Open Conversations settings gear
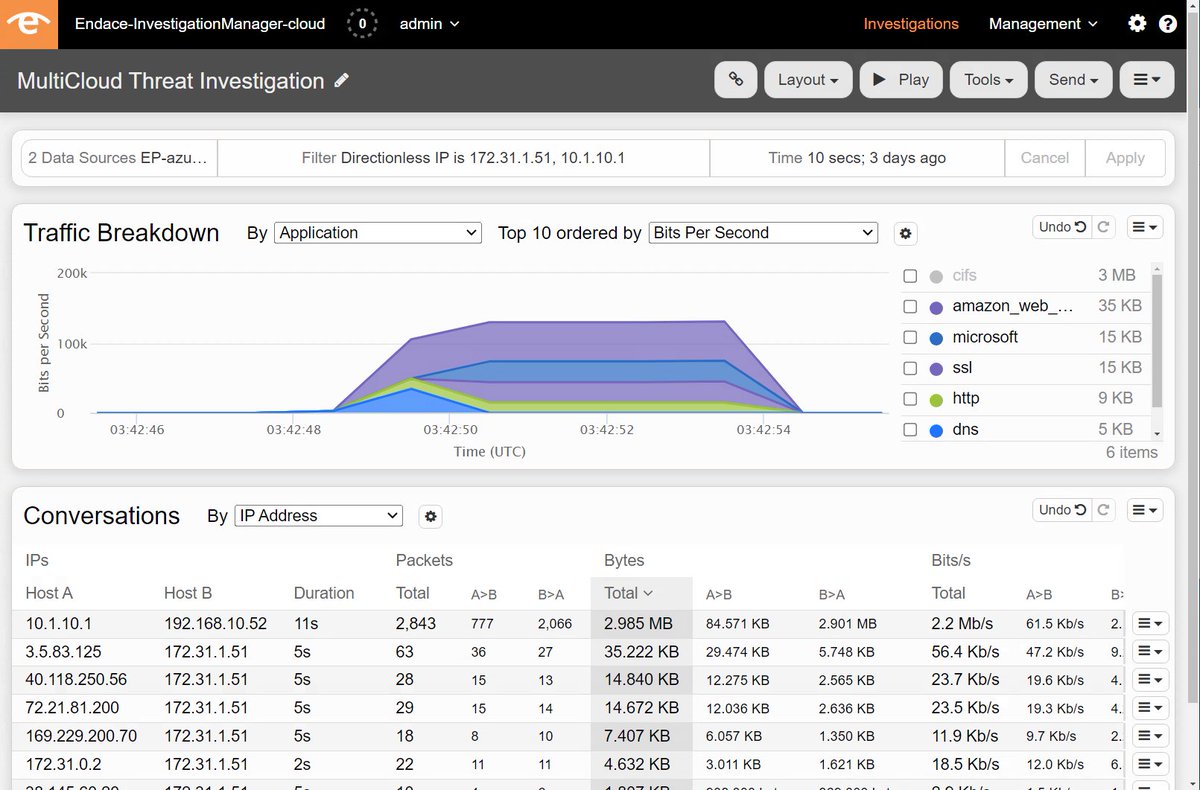This screenshot has height=790, width=1200. [430, 516]
